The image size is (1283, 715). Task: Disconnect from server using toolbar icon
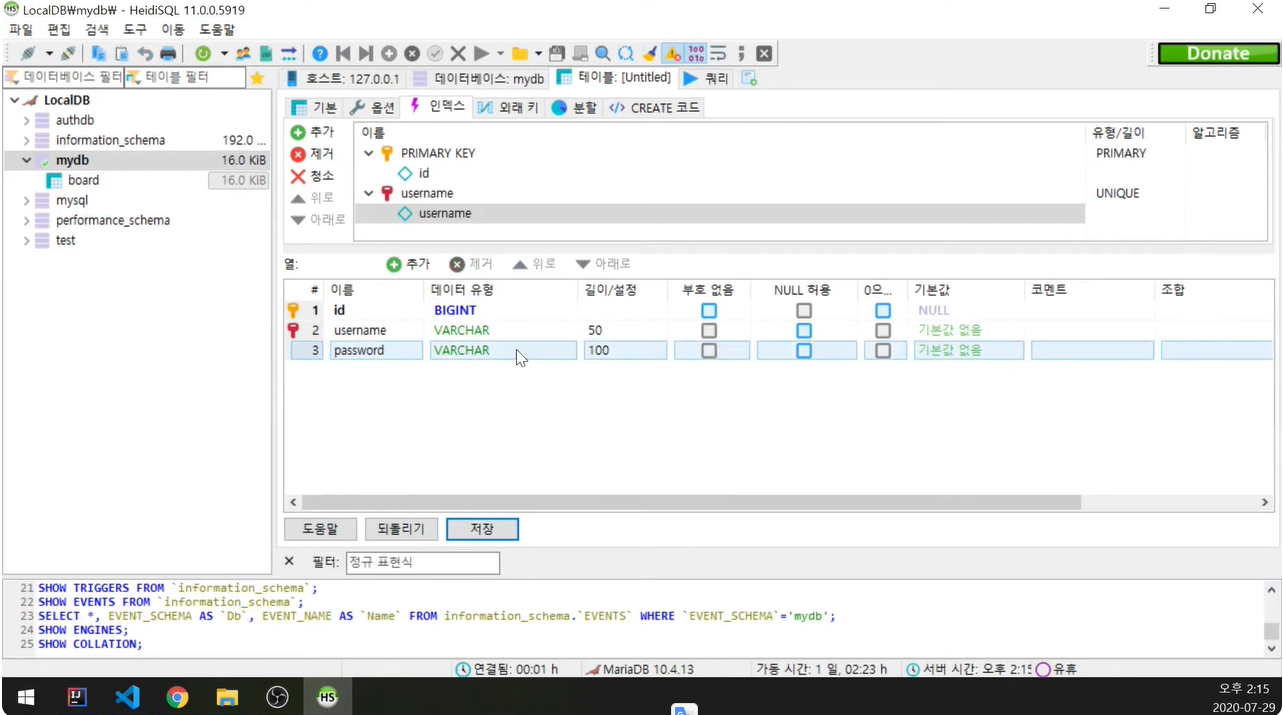point(68,53)
